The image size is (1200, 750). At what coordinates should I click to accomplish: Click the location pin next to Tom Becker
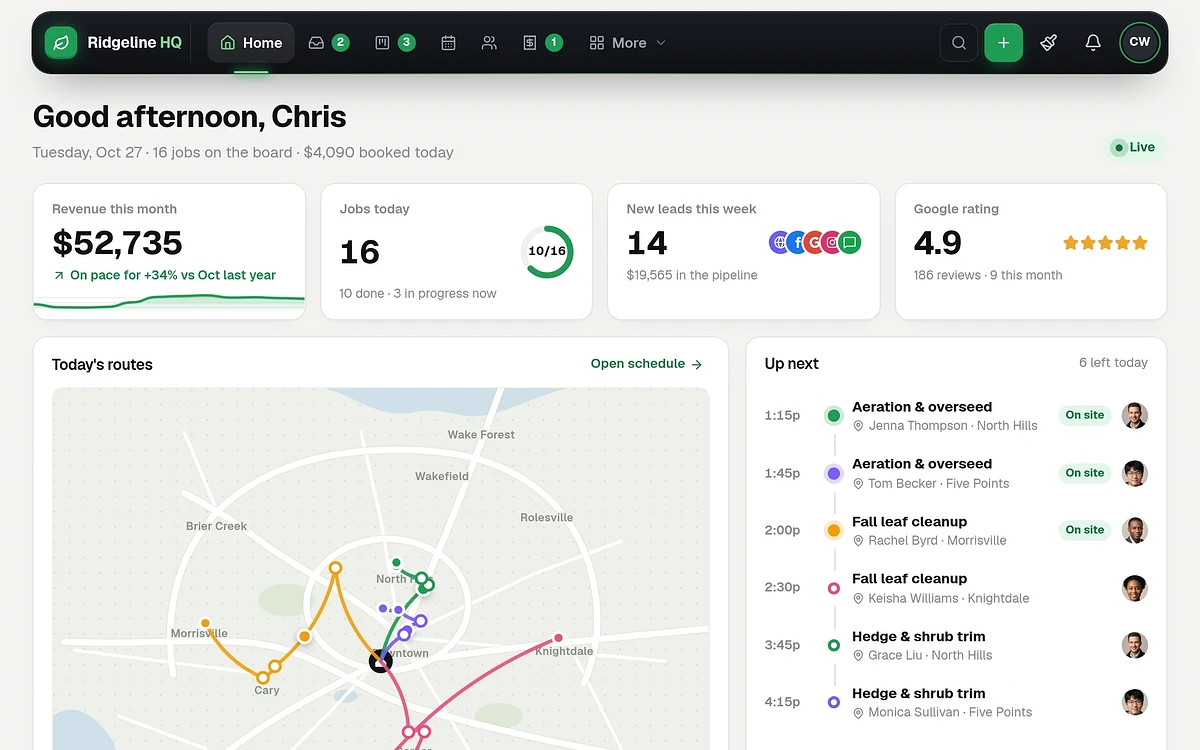(858, 484)
